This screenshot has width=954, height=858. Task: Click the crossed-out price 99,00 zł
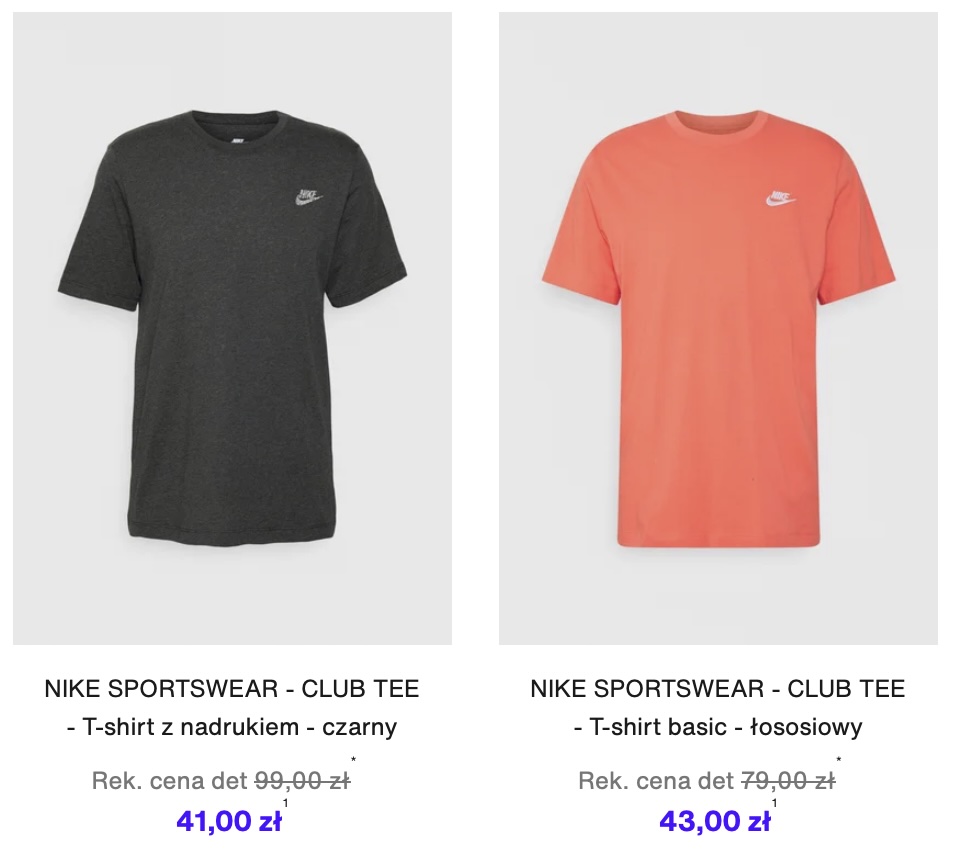[302, 780]
